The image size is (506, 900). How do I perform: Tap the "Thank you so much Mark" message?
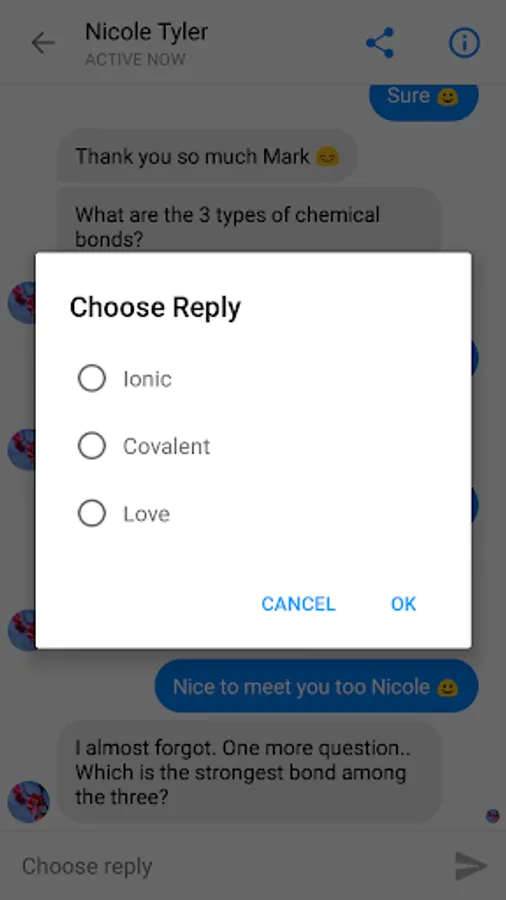pyautogui.click(x=207, y=156)
